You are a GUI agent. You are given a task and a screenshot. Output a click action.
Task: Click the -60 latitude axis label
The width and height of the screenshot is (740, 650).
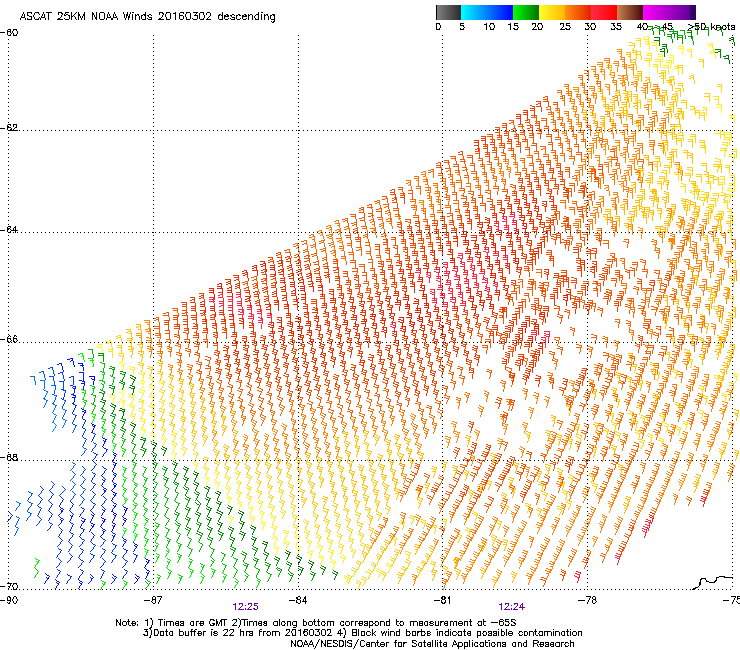click(10, 33)
